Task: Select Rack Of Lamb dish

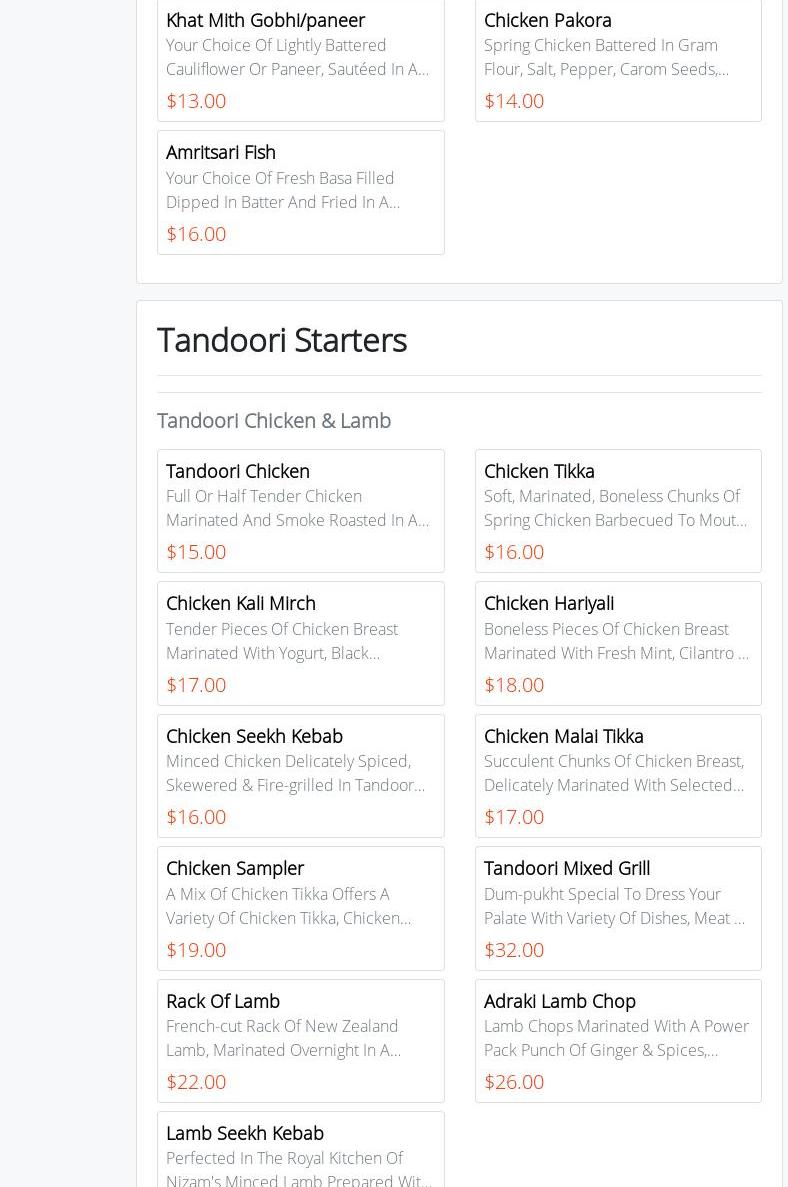Action: pos(223,1001)
